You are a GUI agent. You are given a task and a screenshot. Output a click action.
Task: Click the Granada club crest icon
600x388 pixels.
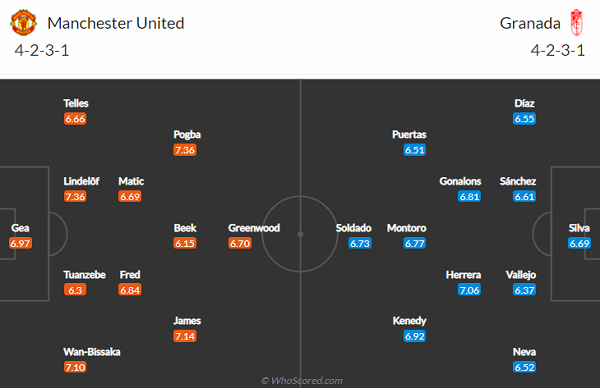pyautogui.click(x=576, y=23)
